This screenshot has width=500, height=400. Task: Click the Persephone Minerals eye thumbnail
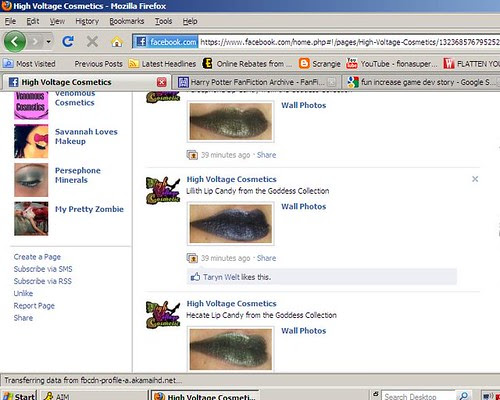31,180
